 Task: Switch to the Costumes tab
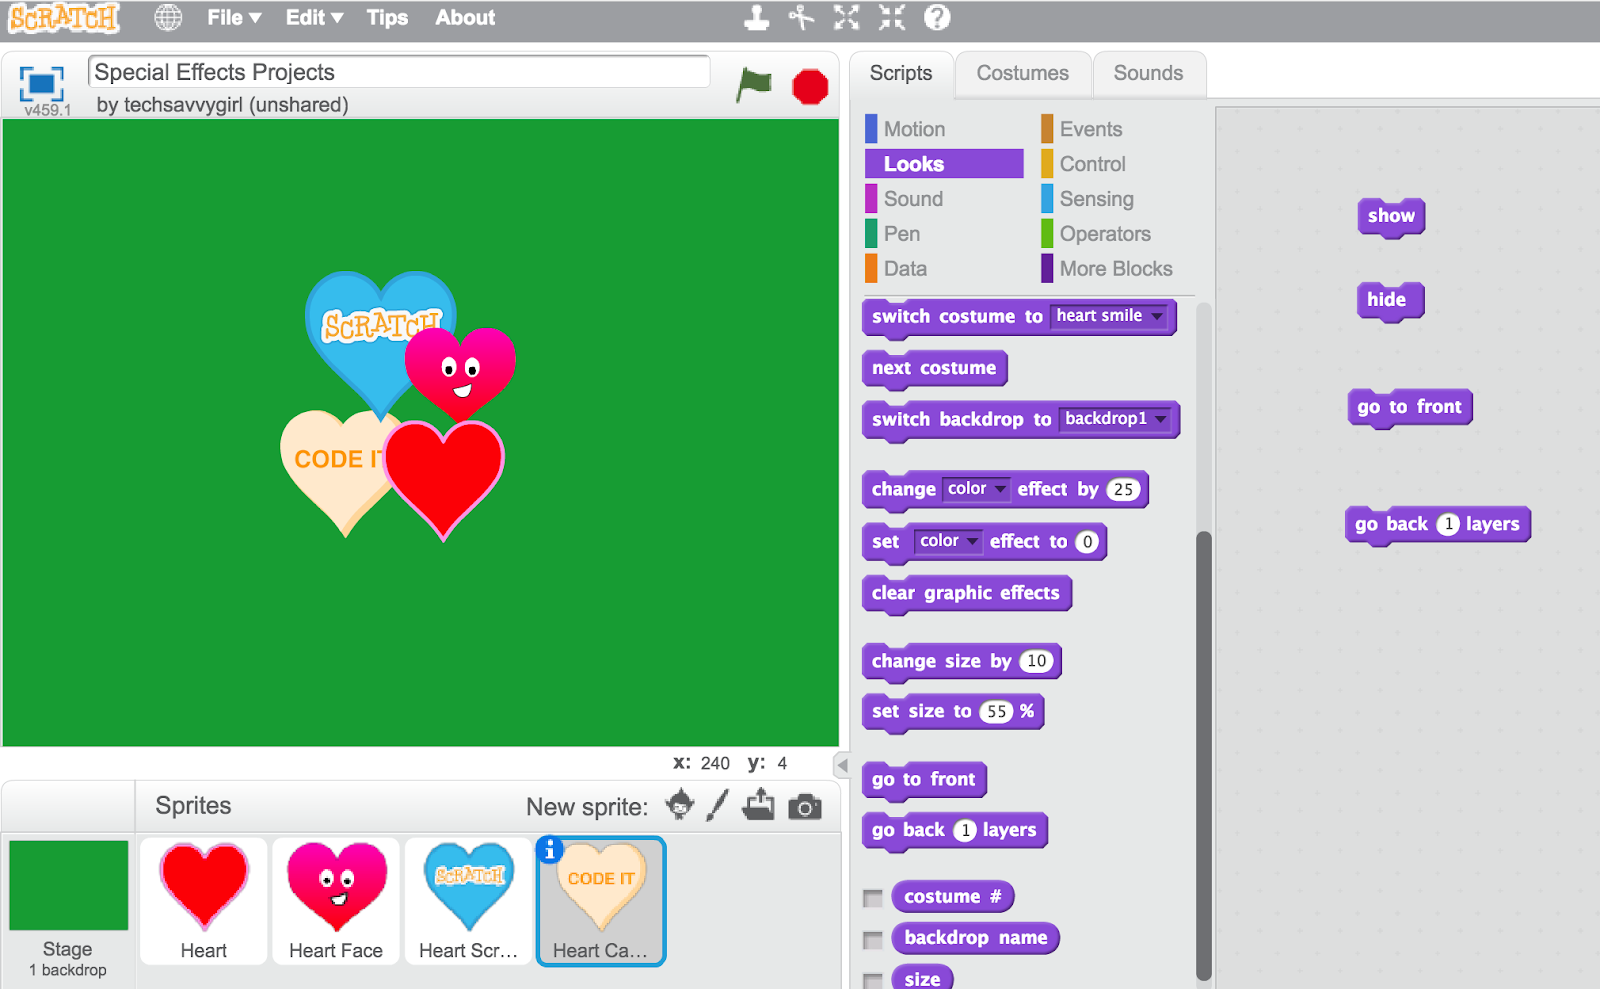pos(1022,73)
